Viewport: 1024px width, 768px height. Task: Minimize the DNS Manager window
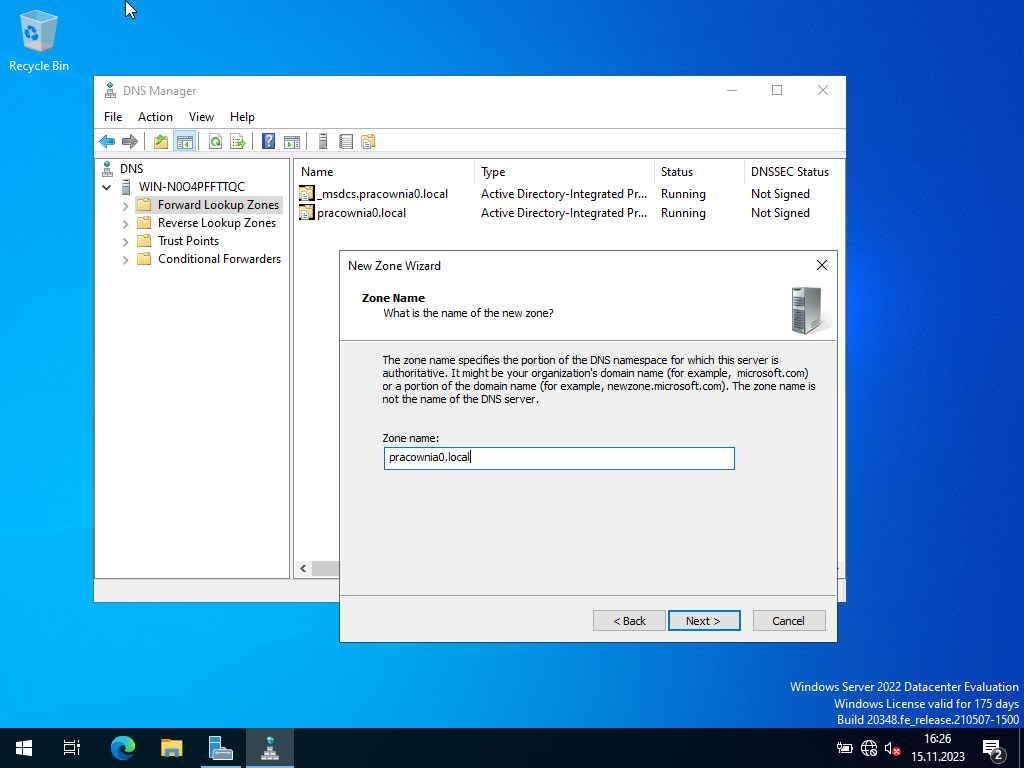pos(732,90)
